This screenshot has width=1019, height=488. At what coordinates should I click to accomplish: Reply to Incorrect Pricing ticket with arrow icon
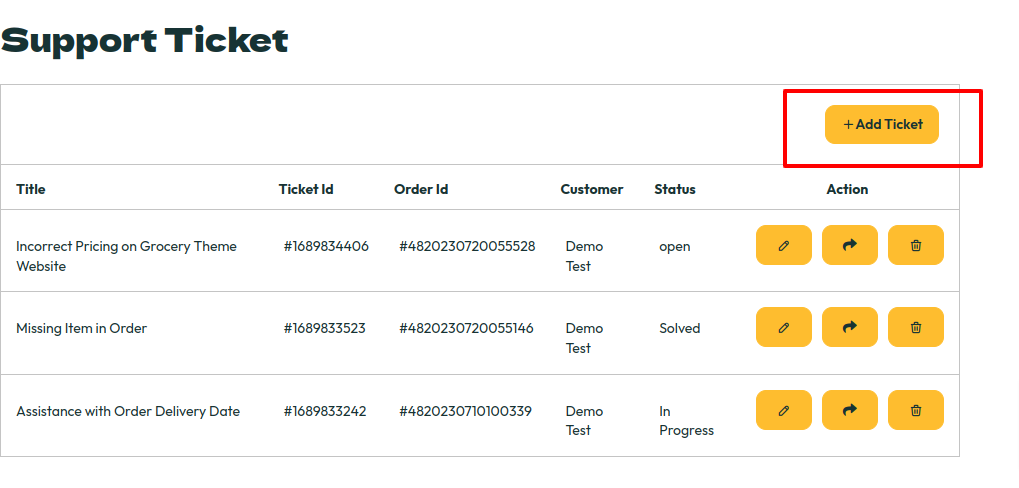(849, 245)
